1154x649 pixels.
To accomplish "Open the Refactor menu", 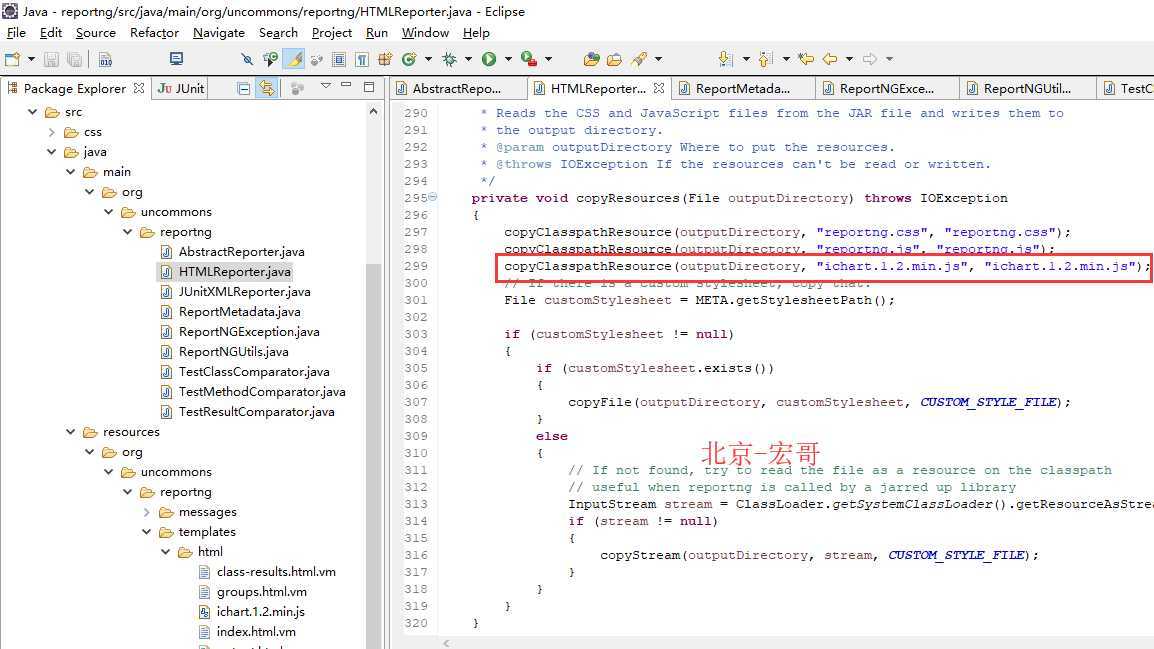I will pos(154,32).
